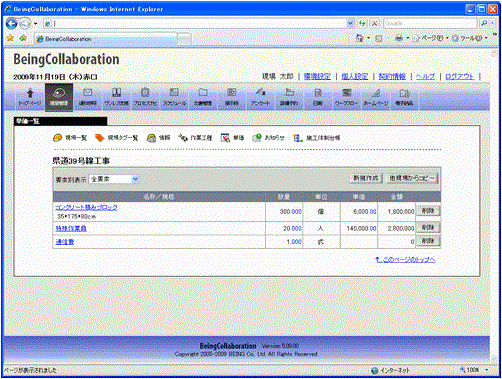
Task: Delete the コンクリート積みブロック row
Action: [x=428, y=211]
